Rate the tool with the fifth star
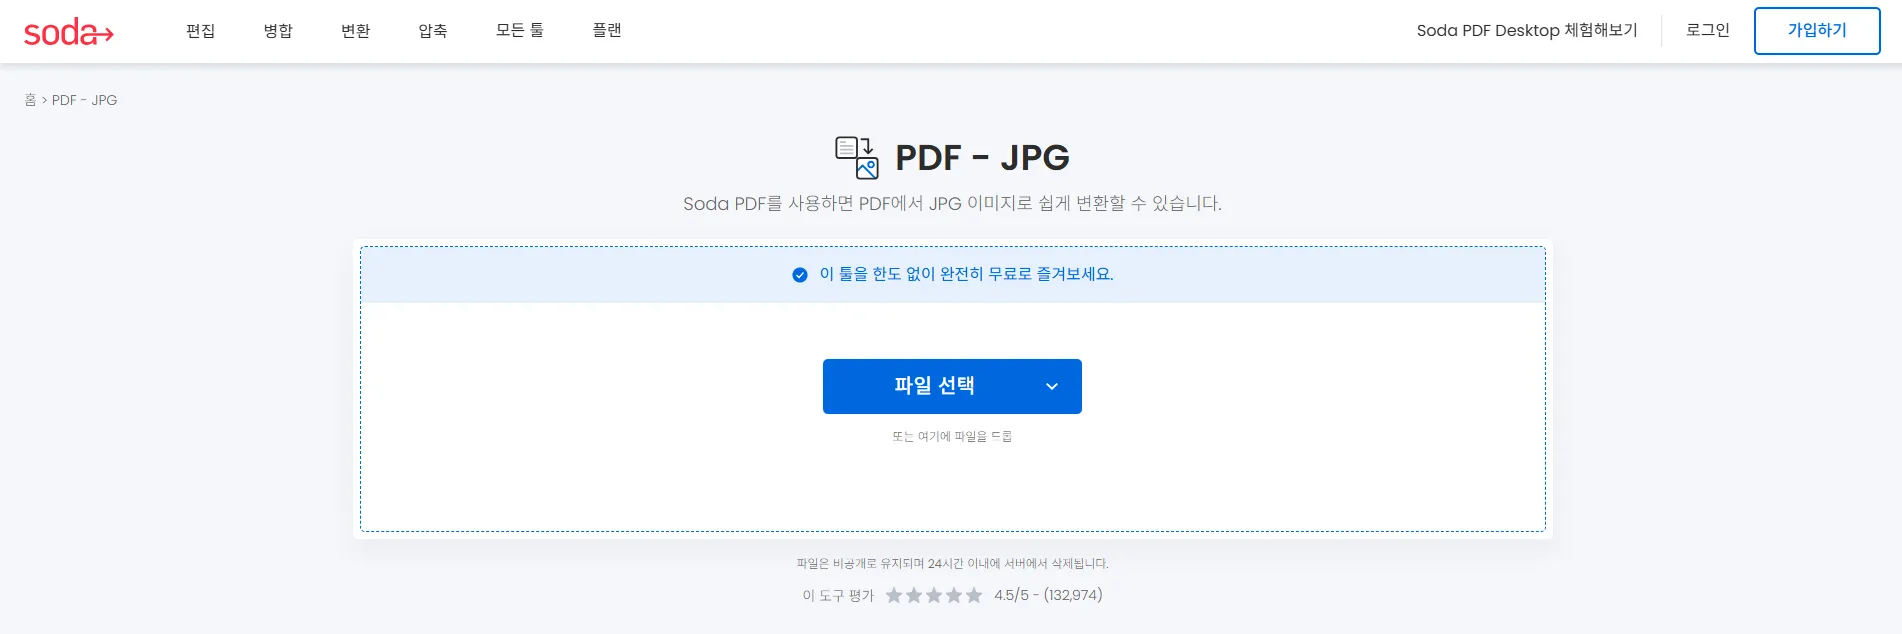Image resolution: width=1902 pixels, height=634 pixels. click(974, 596)
